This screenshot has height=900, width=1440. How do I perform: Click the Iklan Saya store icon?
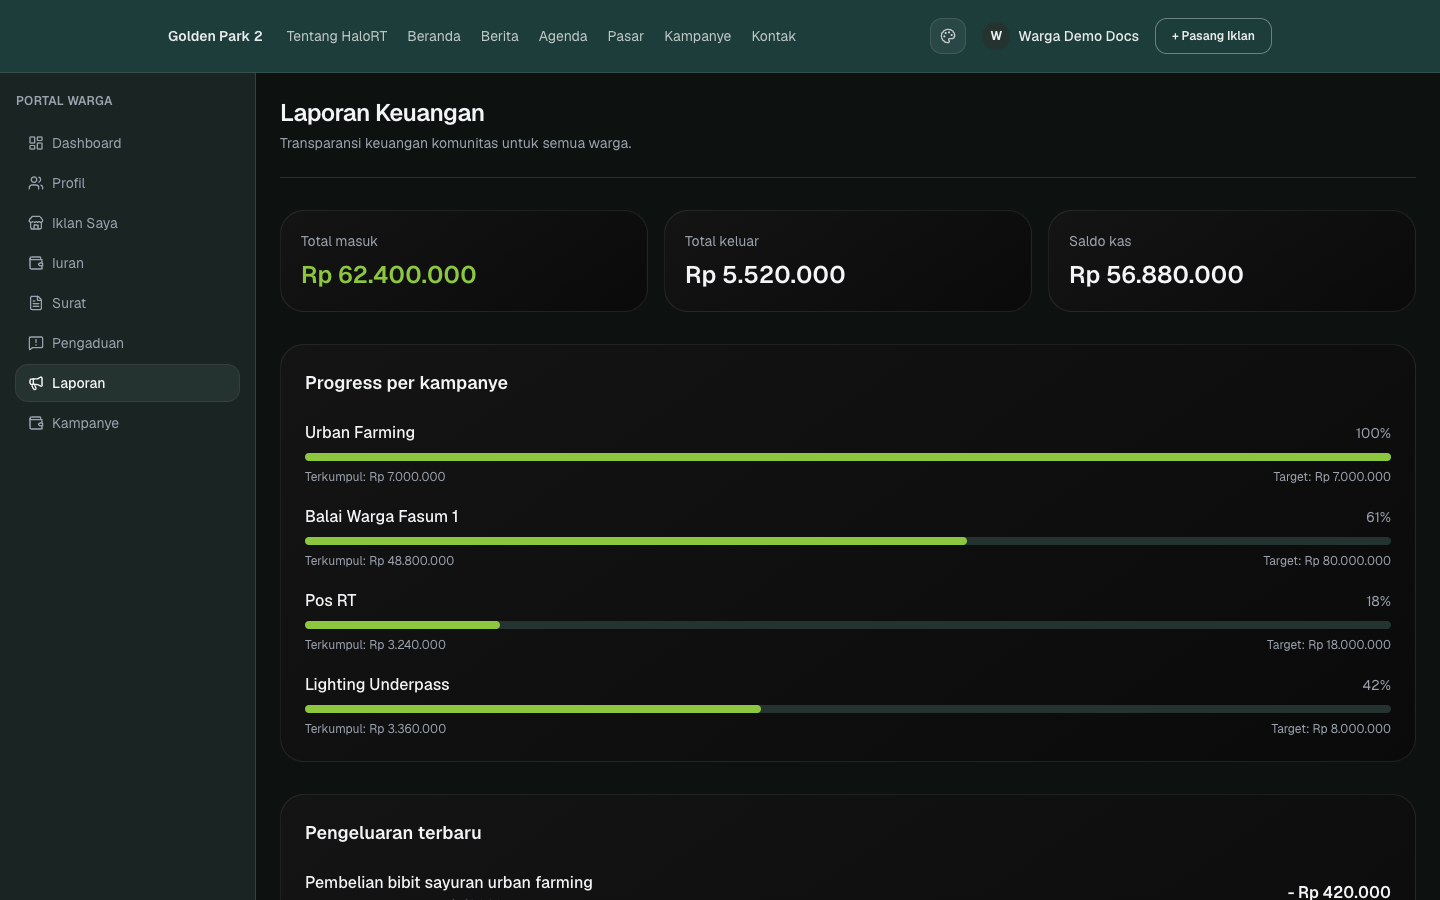pos(36,223)
